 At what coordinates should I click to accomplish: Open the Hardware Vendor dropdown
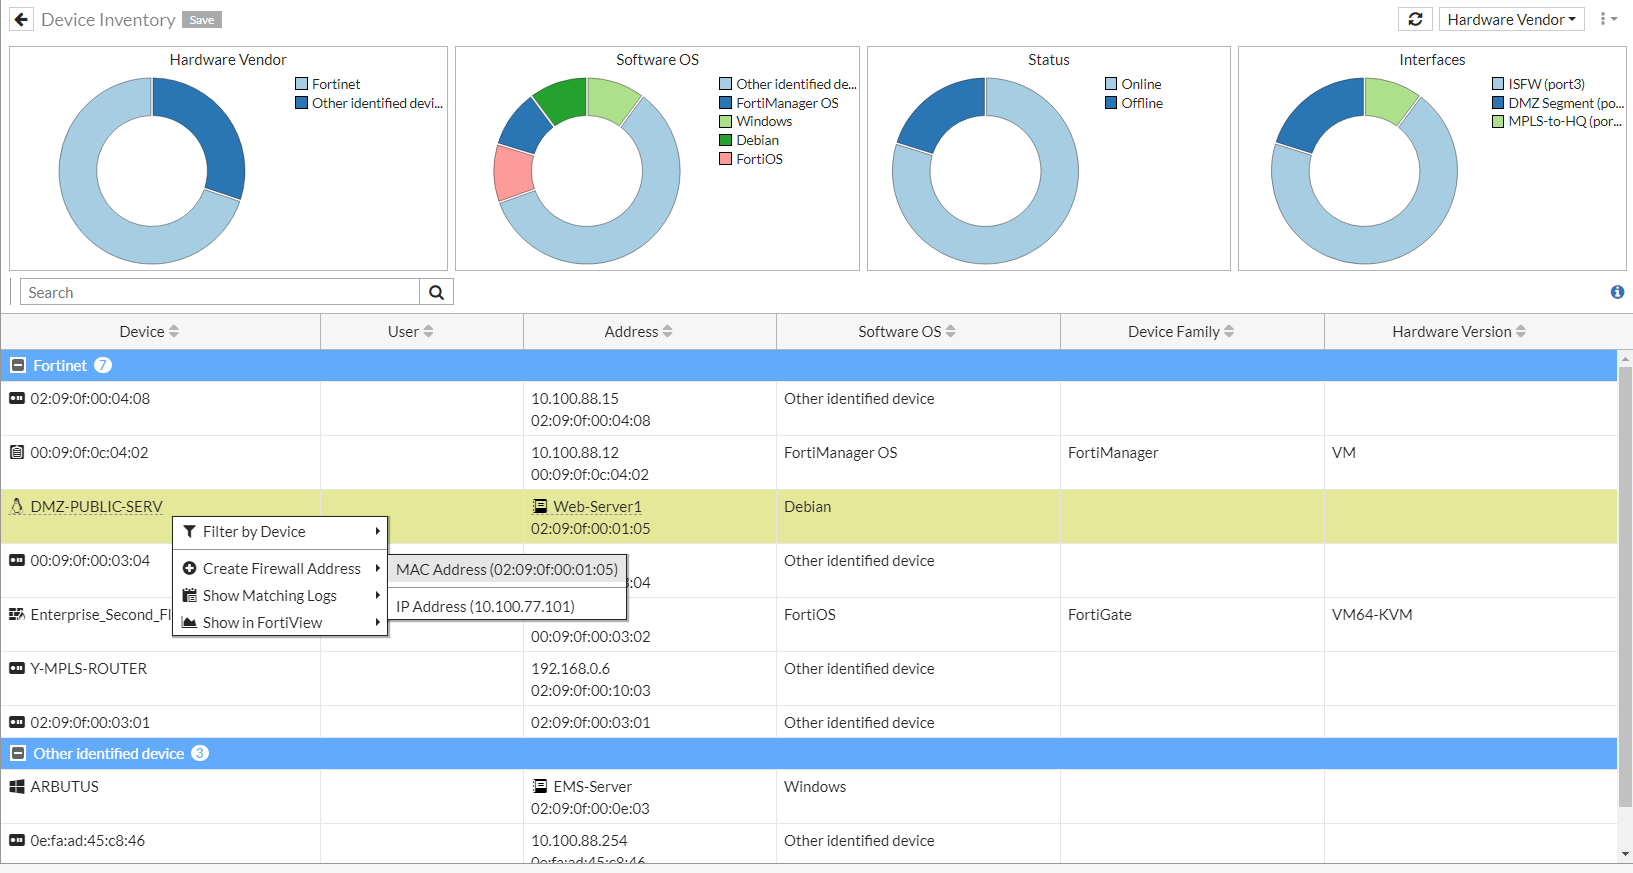1511,19
